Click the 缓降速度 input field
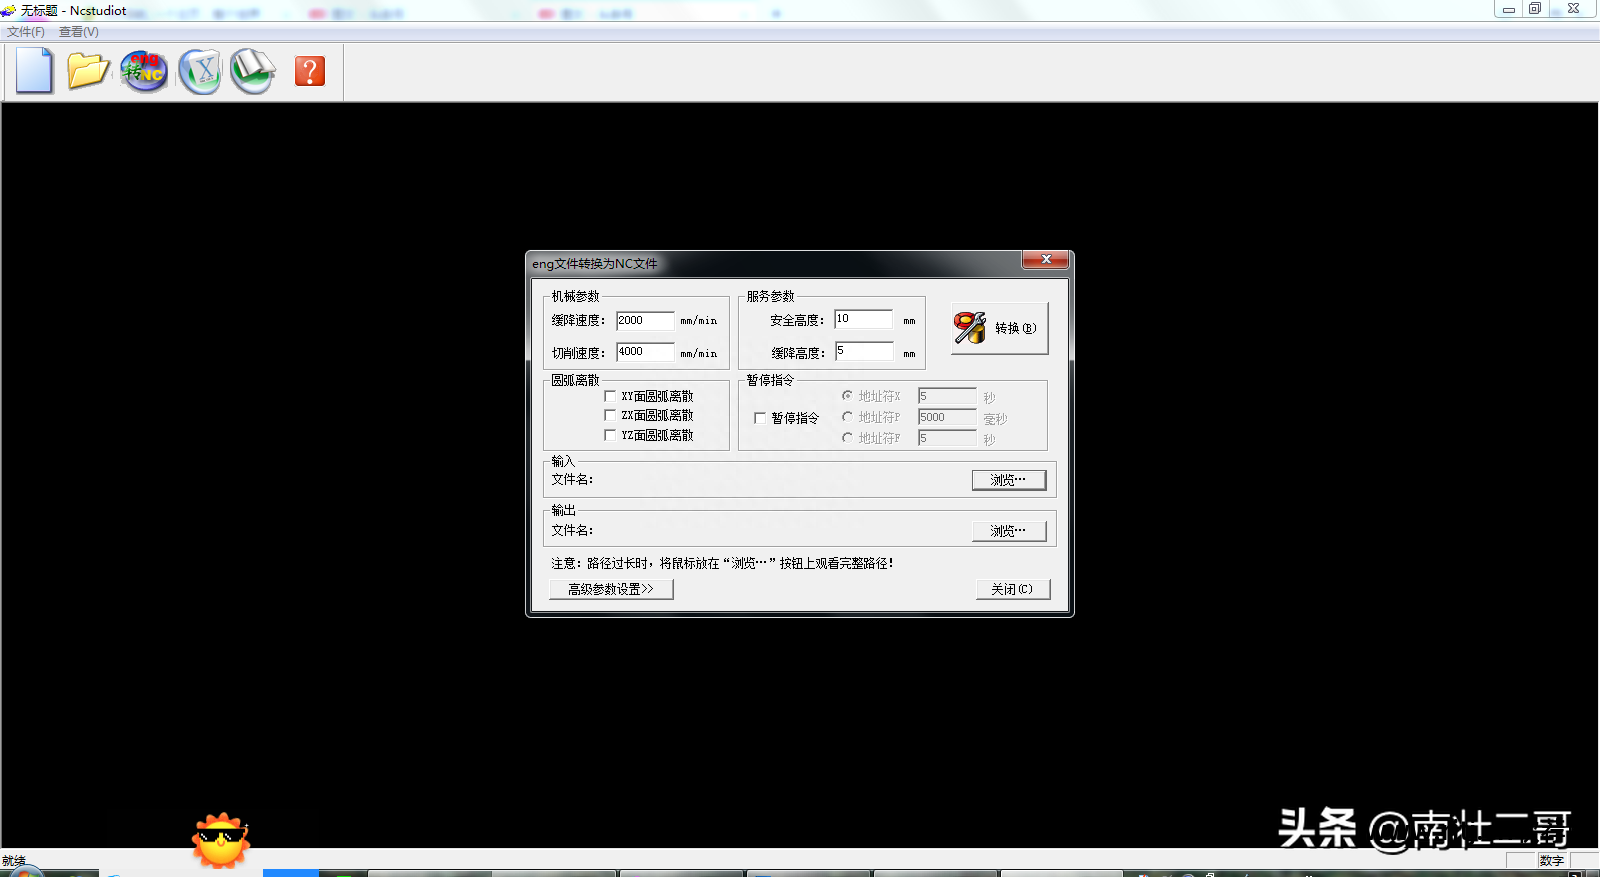The image size is (1600, 877). [645, 320]
